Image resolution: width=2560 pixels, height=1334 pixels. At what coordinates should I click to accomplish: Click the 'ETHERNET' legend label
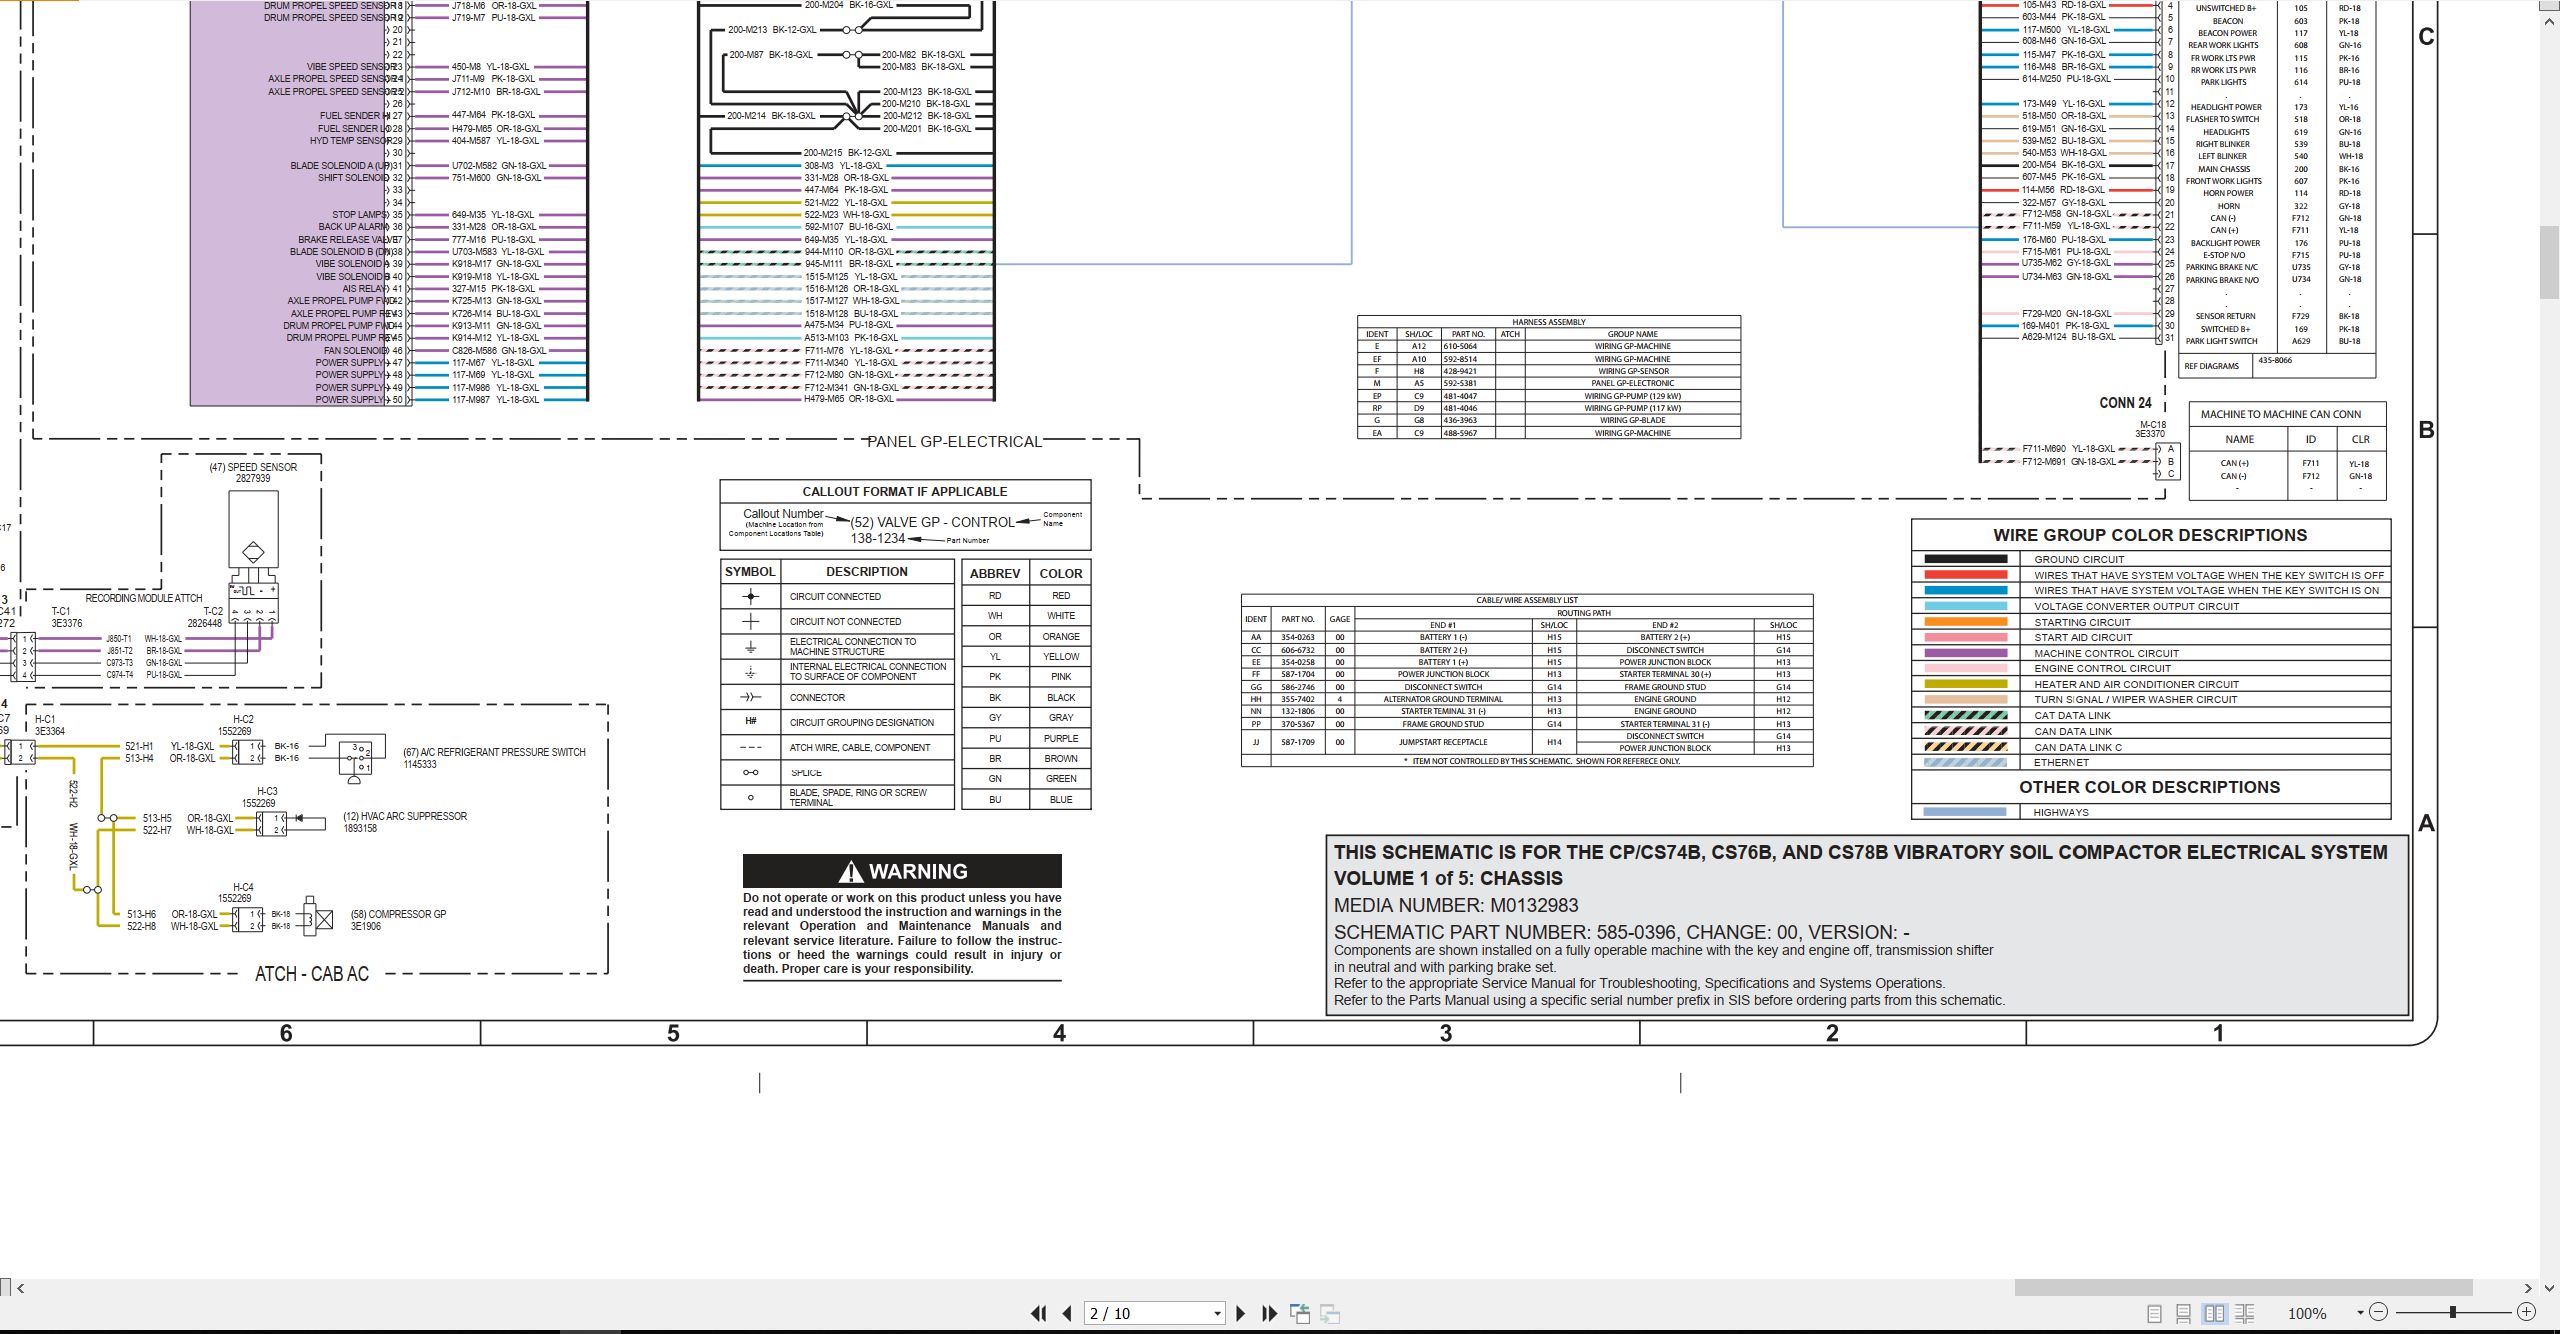click(2061, 762)
